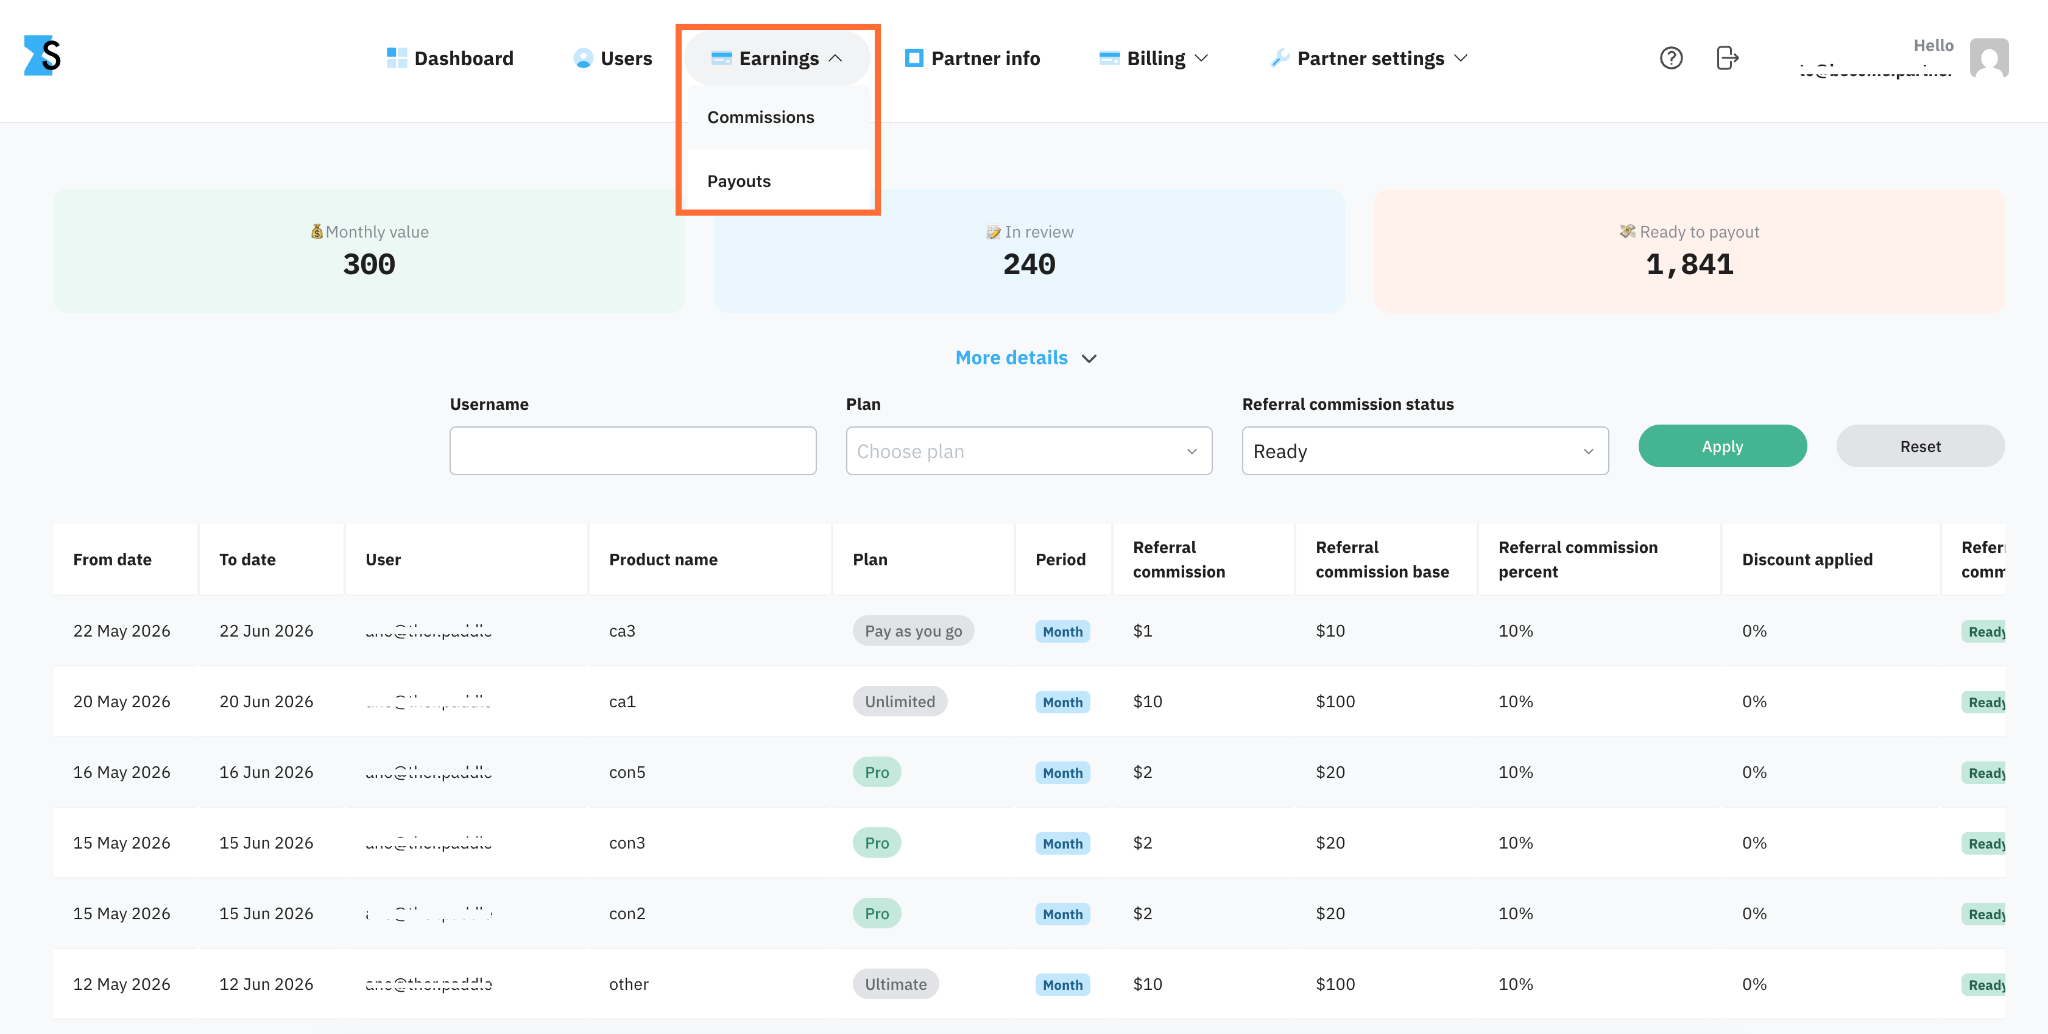Click product name con2
The width and height of the screenshot is (2048, 1034).
627,913
